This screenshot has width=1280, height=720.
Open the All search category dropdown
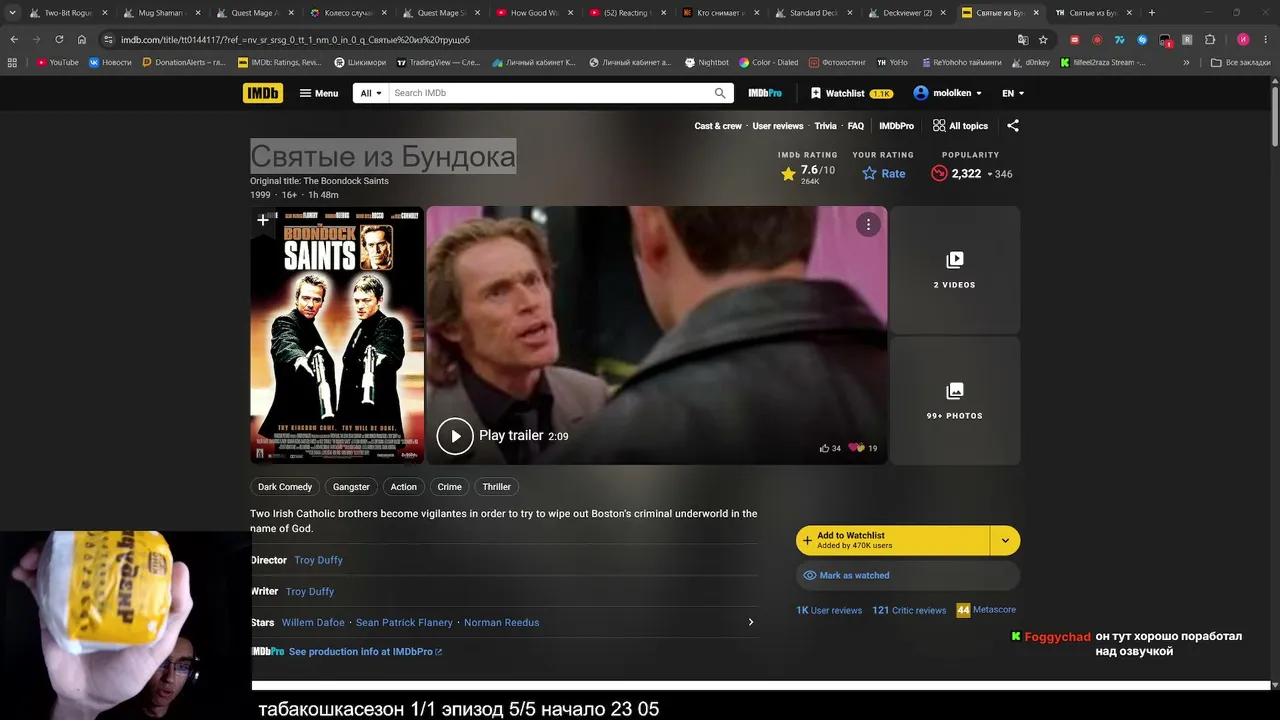tap(371, 93)
